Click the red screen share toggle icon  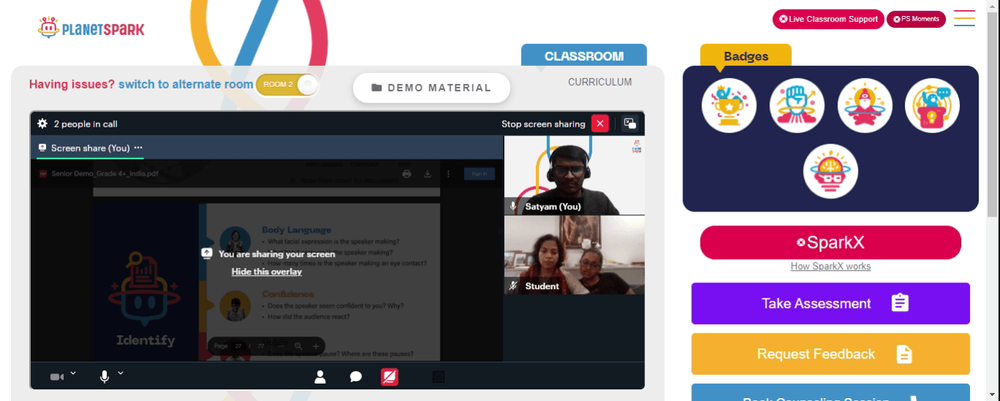[x=390, y=377]
